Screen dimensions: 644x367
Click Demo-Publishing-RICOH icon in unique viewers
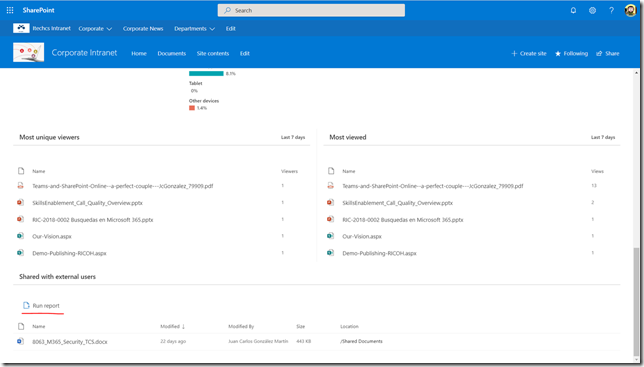pyautogui.click(x=20, y=253)
